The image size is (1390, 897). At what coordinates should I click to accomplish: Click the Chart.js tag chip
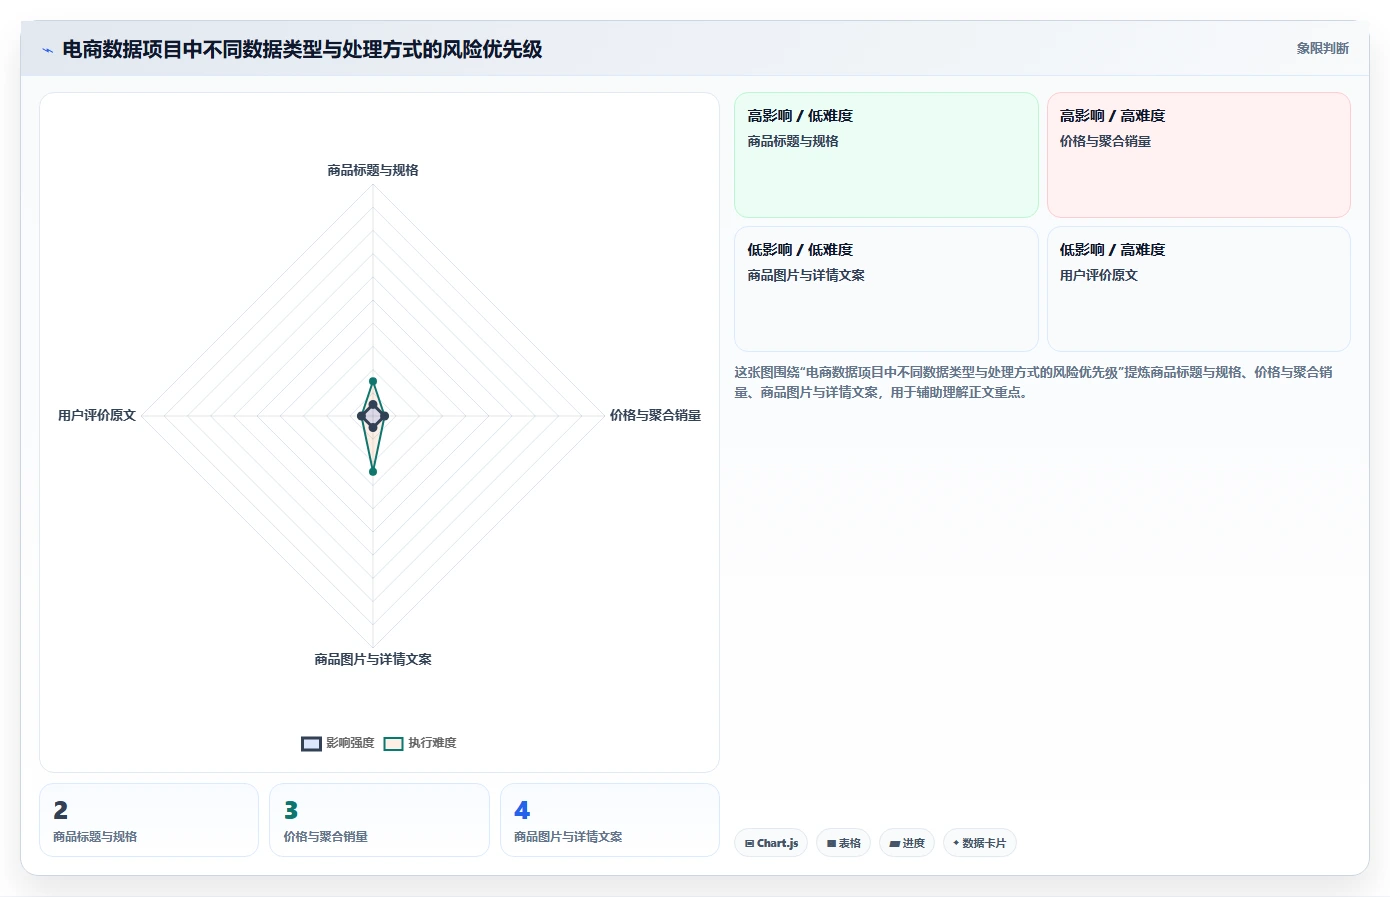pos(771,843)
